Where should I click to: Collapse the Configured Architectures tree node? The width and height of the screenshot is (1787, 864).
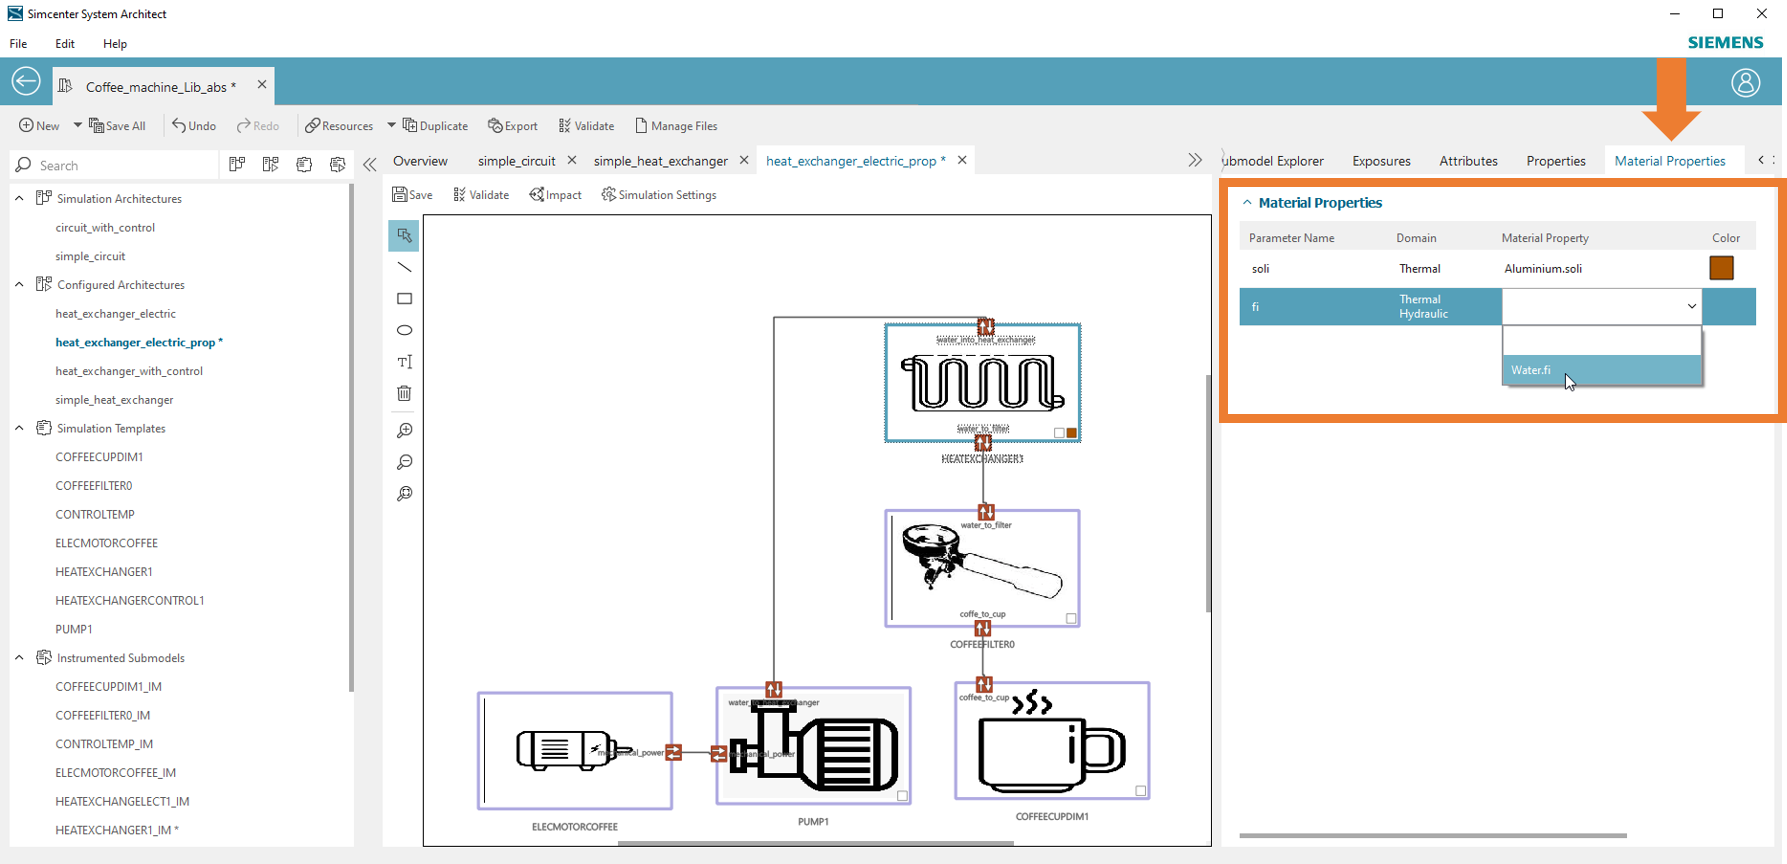click(x=19, y=284)
